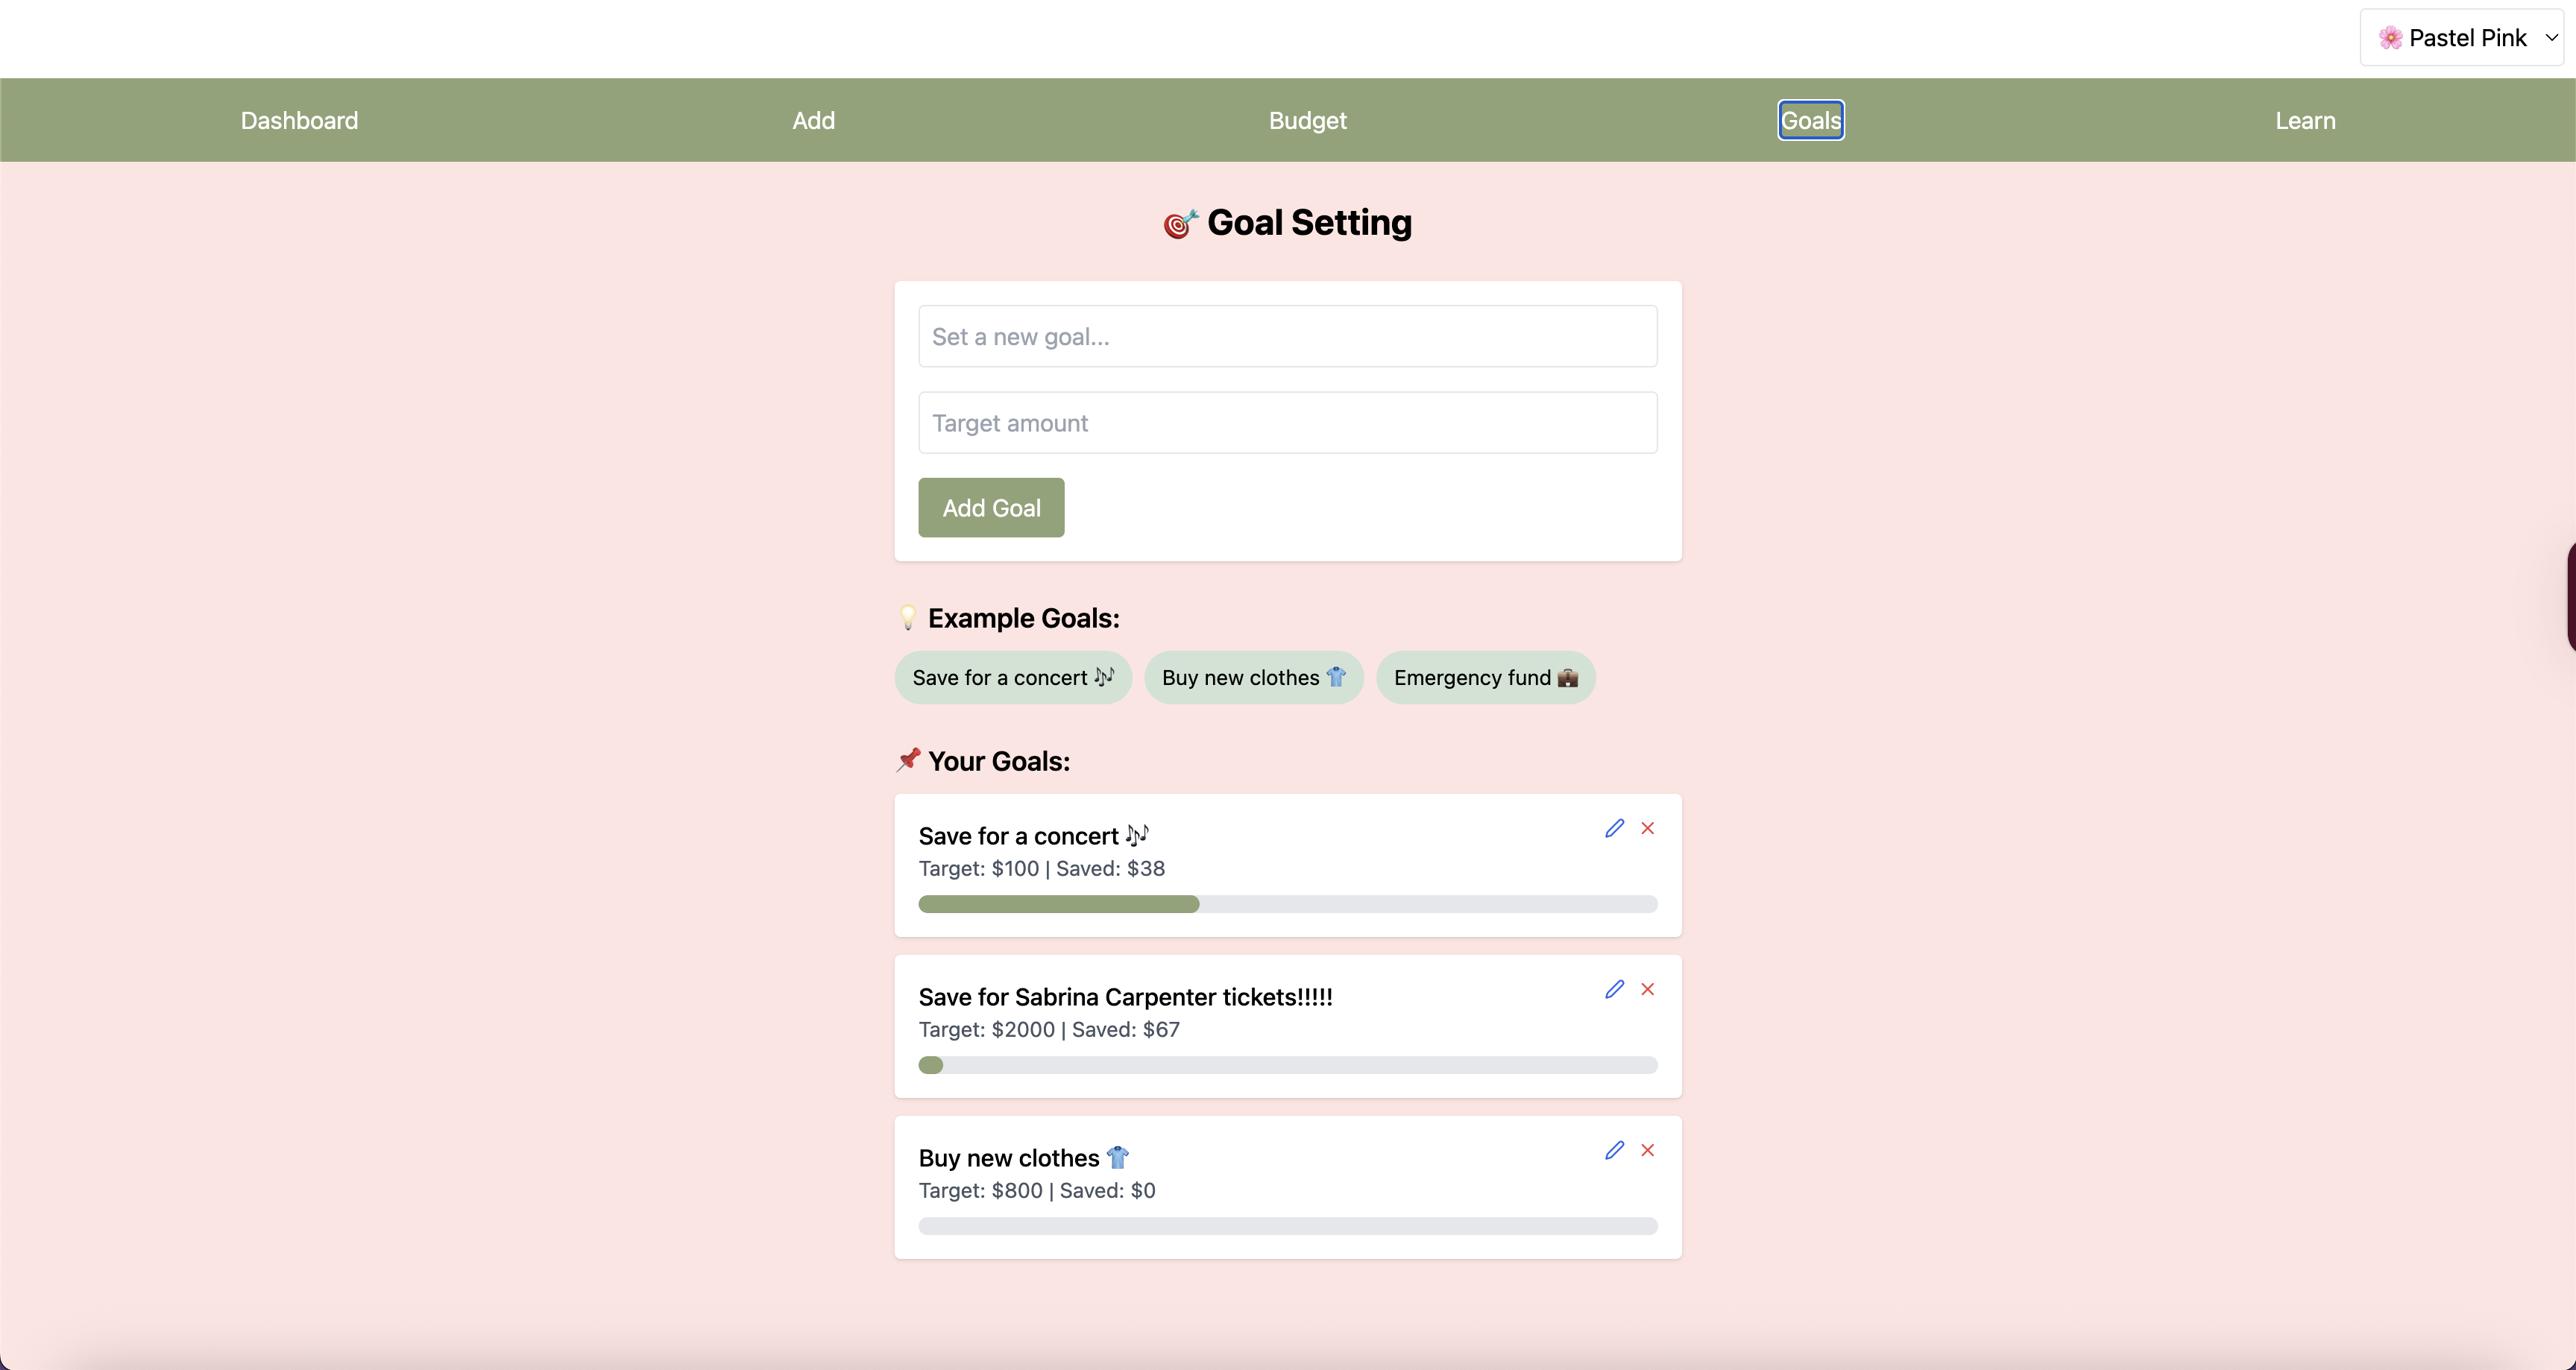The image size is (2576, 1370).
Task: Pick the Buy new clothes example chip
Action: 1253,678
